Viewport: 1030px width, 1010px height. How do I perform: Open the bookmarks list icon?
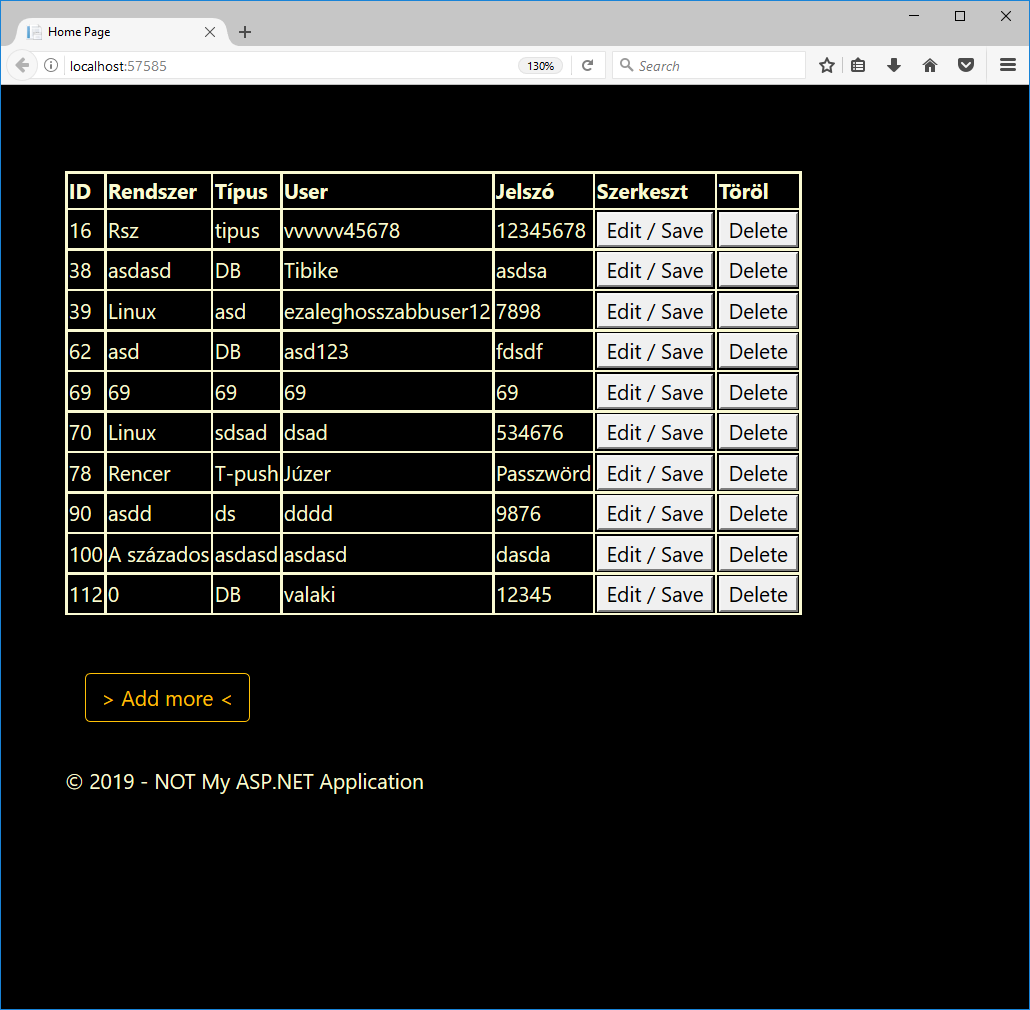coord(858,66)
